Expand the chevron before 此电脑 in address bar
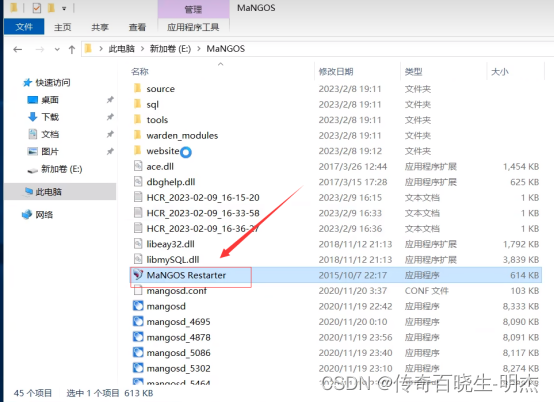 (x=101, y=49)
